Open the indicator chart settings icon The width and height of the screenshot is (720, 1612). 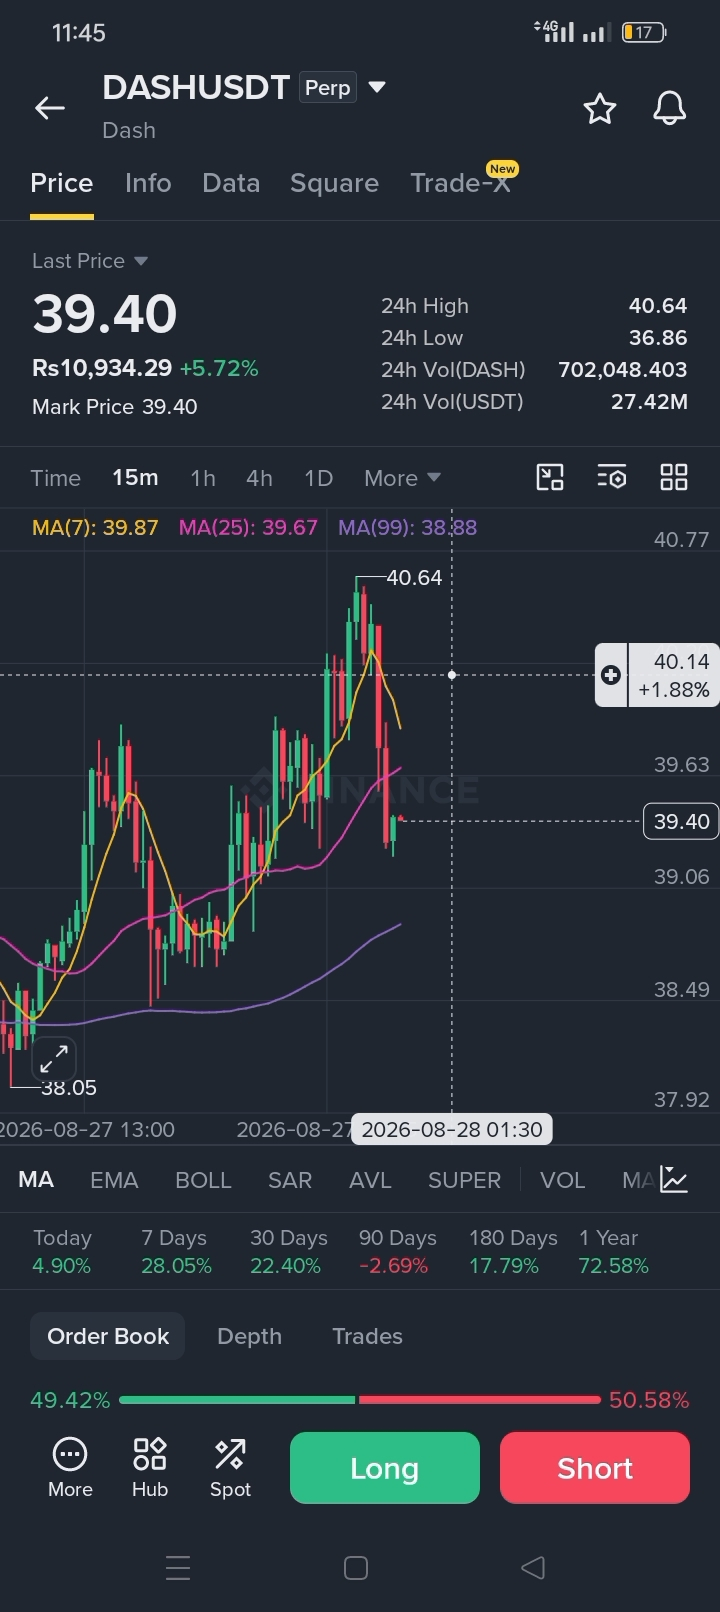coord(674,1180)
